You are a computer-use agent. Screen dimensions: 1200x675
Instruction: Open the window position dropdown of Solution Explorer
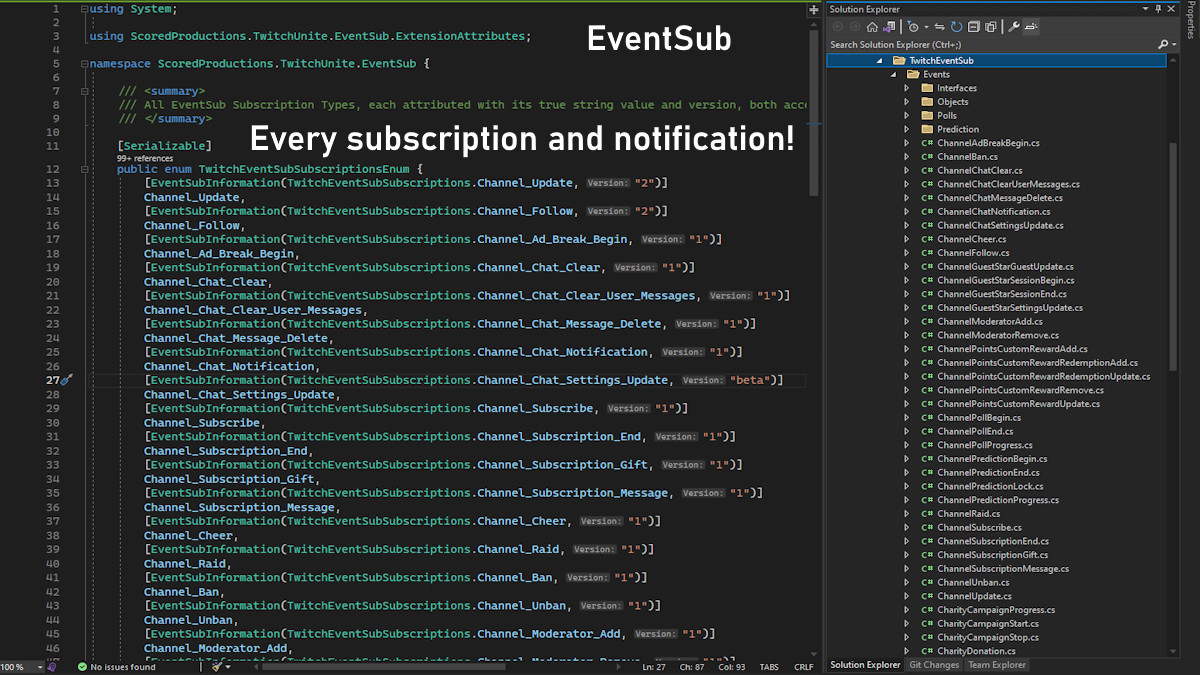[1145, 9]
